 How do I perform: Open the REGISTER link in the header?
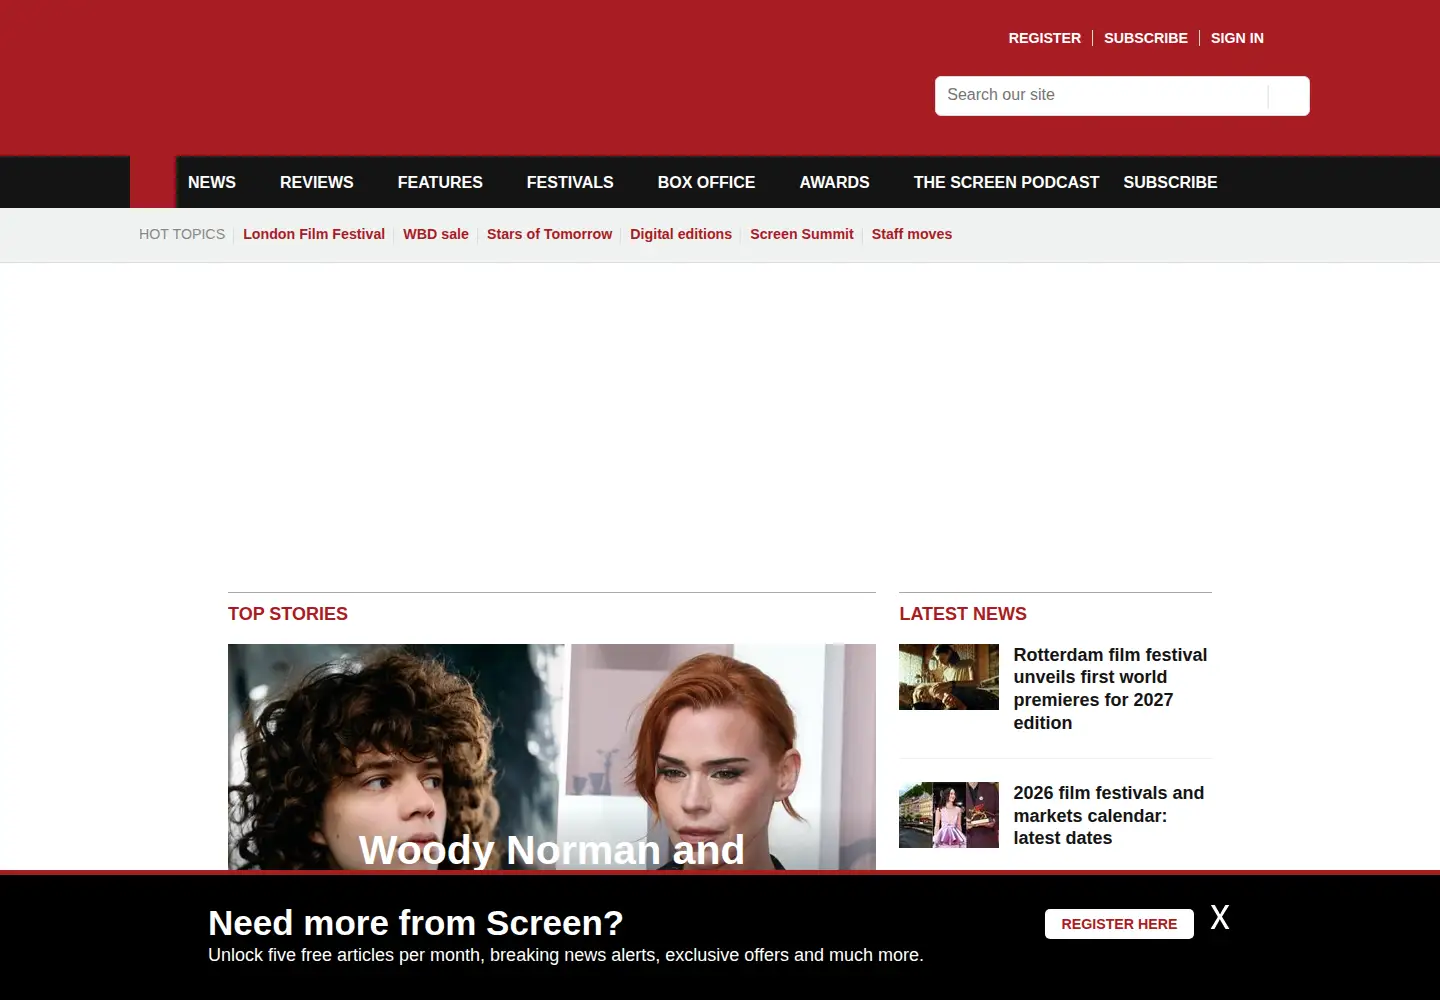pyautogui.click(x=1044, y=38)
